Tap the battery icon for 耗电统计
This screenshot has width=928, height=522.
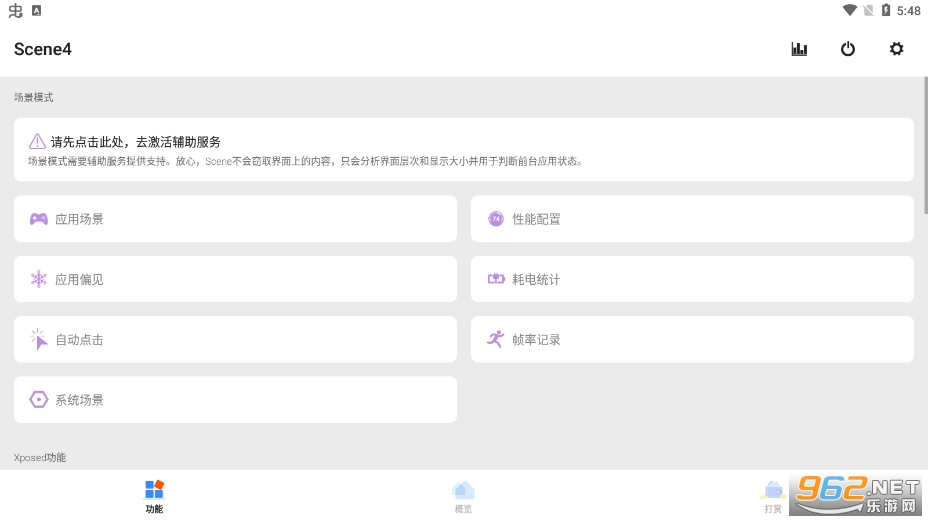[496, 279]
